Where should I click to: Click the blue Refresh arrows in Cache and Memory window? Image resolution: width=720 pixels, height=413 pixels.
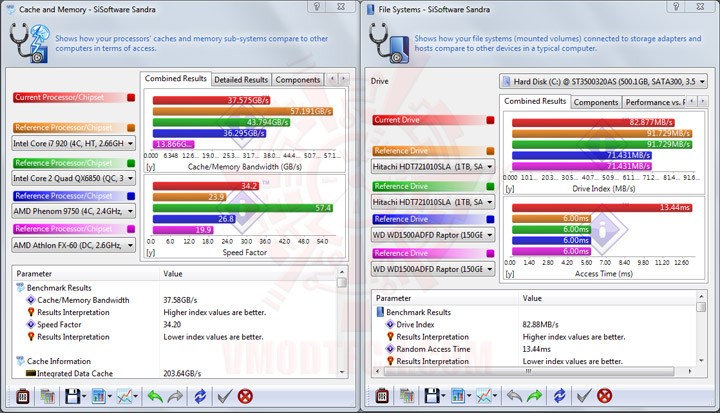coord(200,396)
